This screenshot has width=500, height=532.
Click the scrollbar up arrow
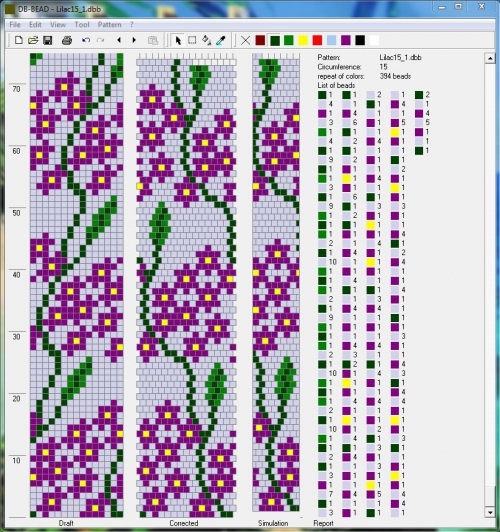pyautogui.click(x=490, y=58)
